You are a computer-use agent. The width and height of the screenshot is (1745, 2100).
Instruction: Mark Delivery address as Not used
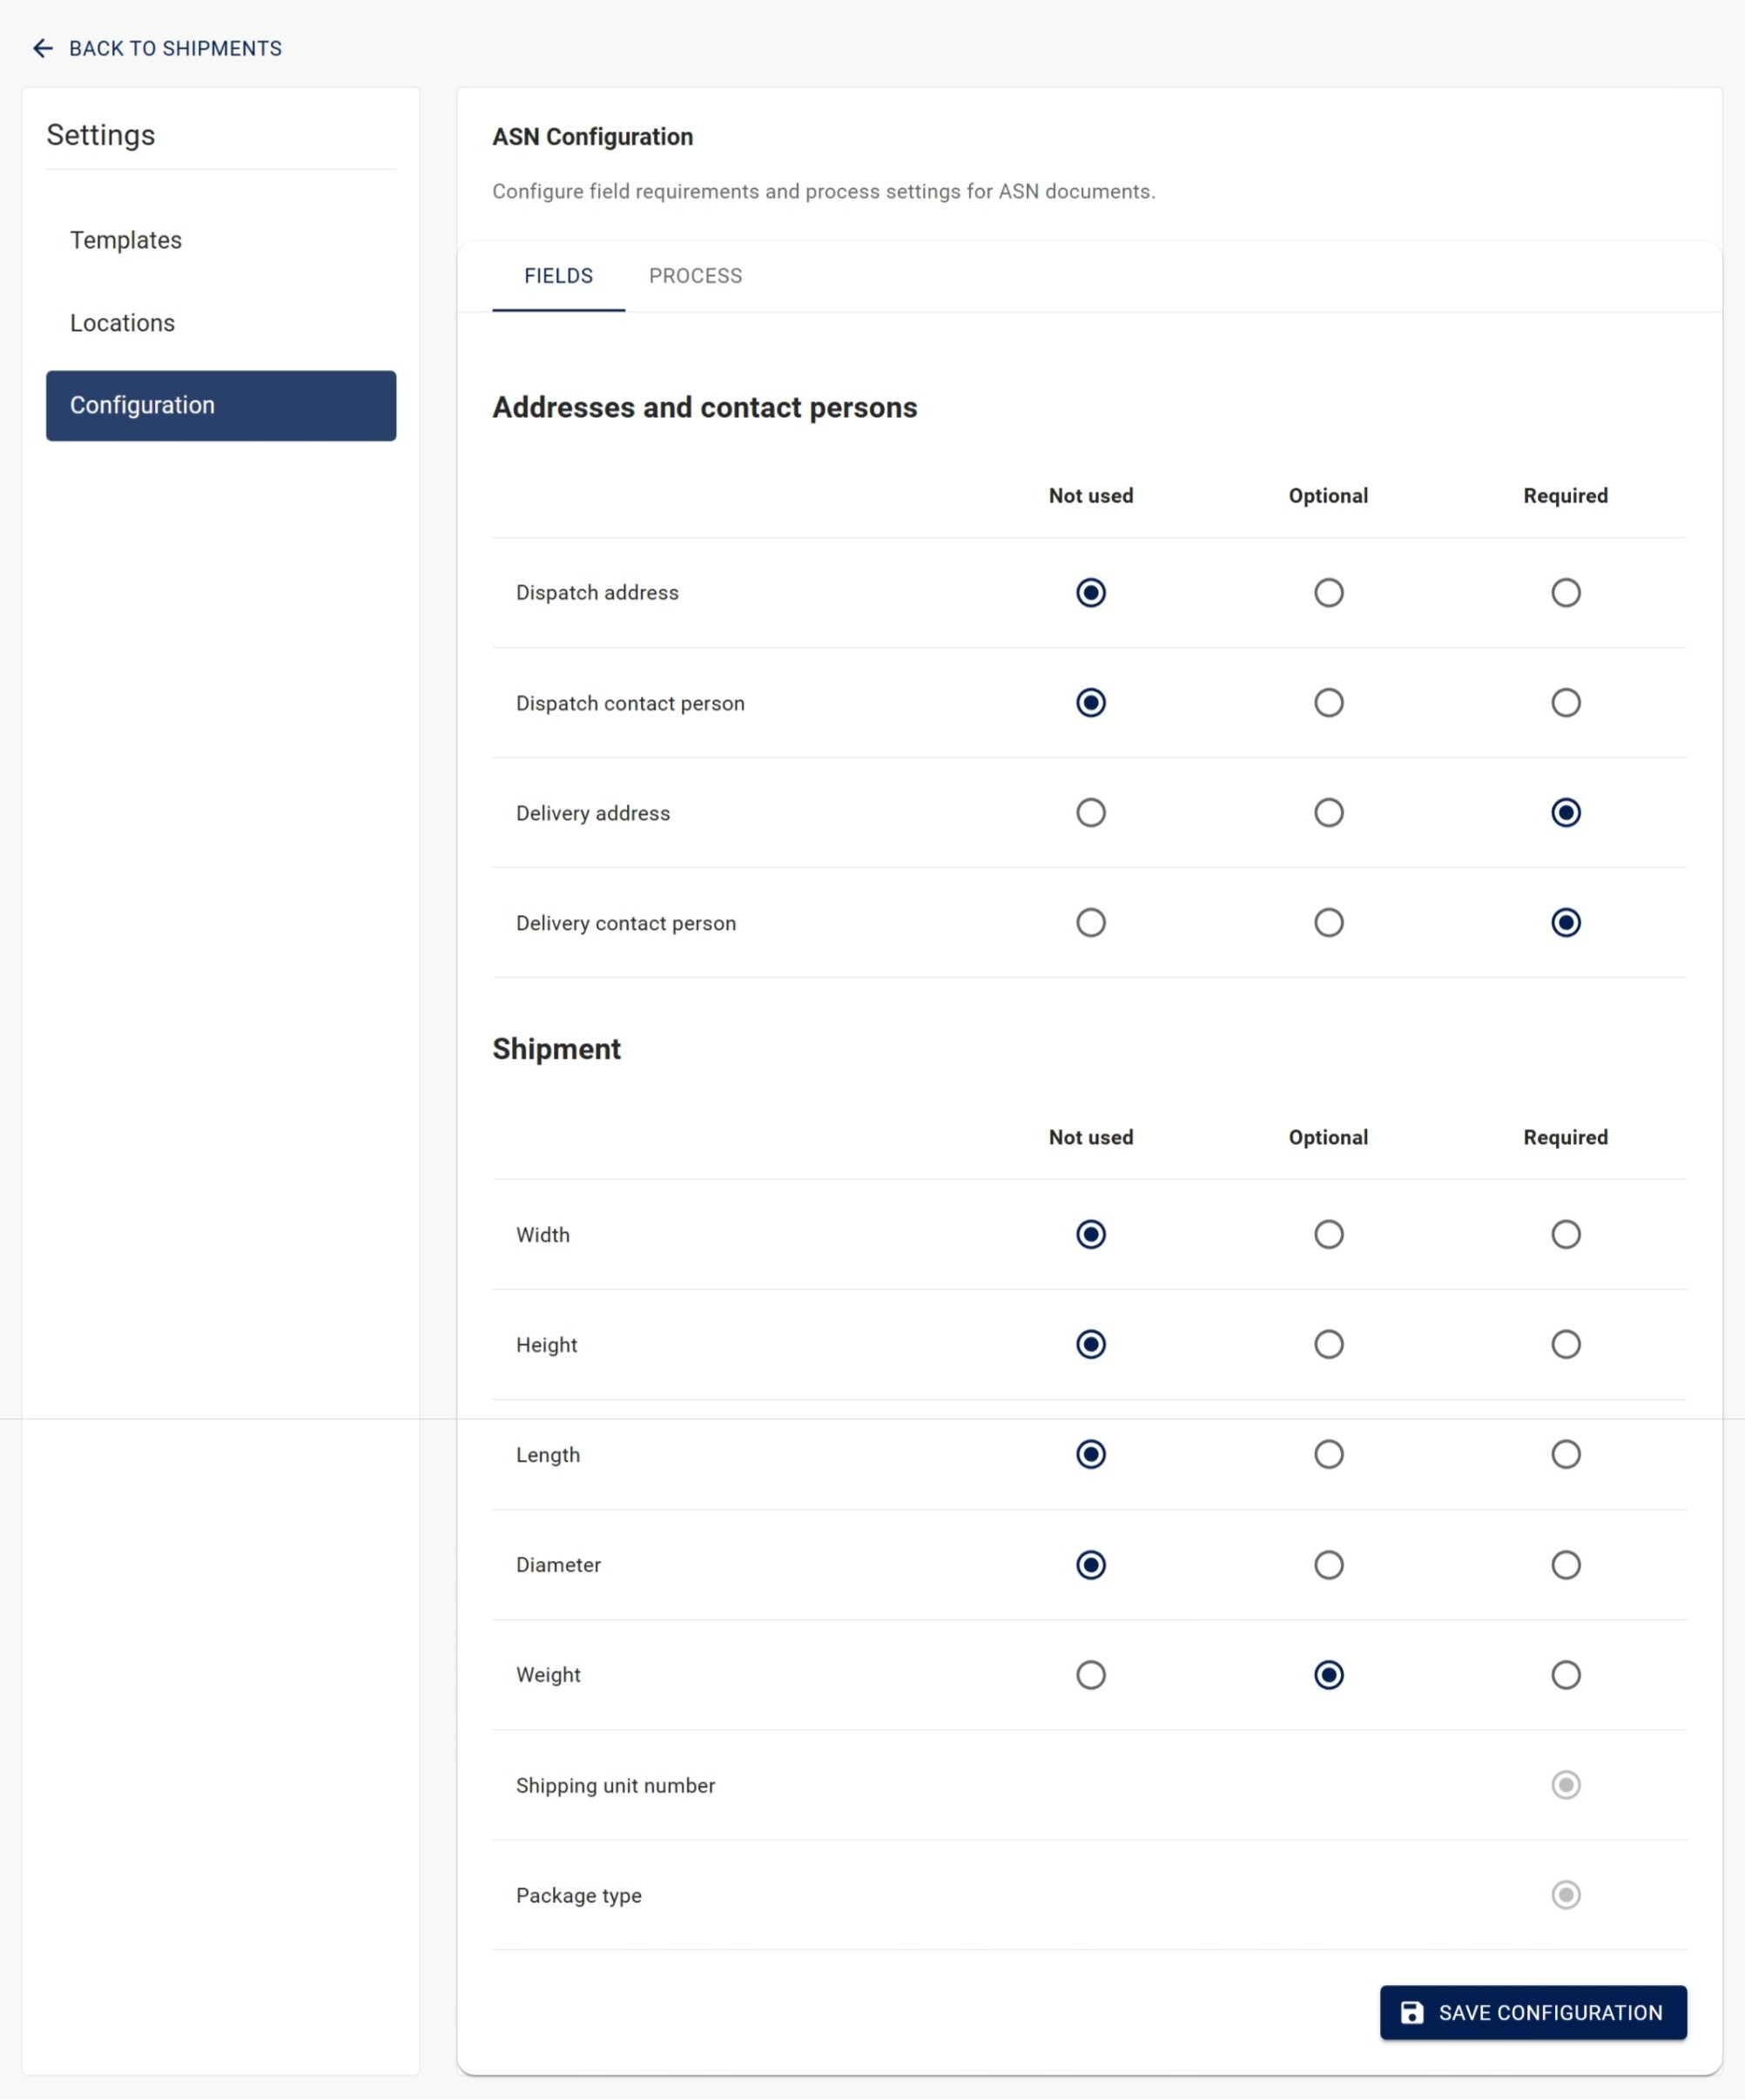tap(1090, 813)
